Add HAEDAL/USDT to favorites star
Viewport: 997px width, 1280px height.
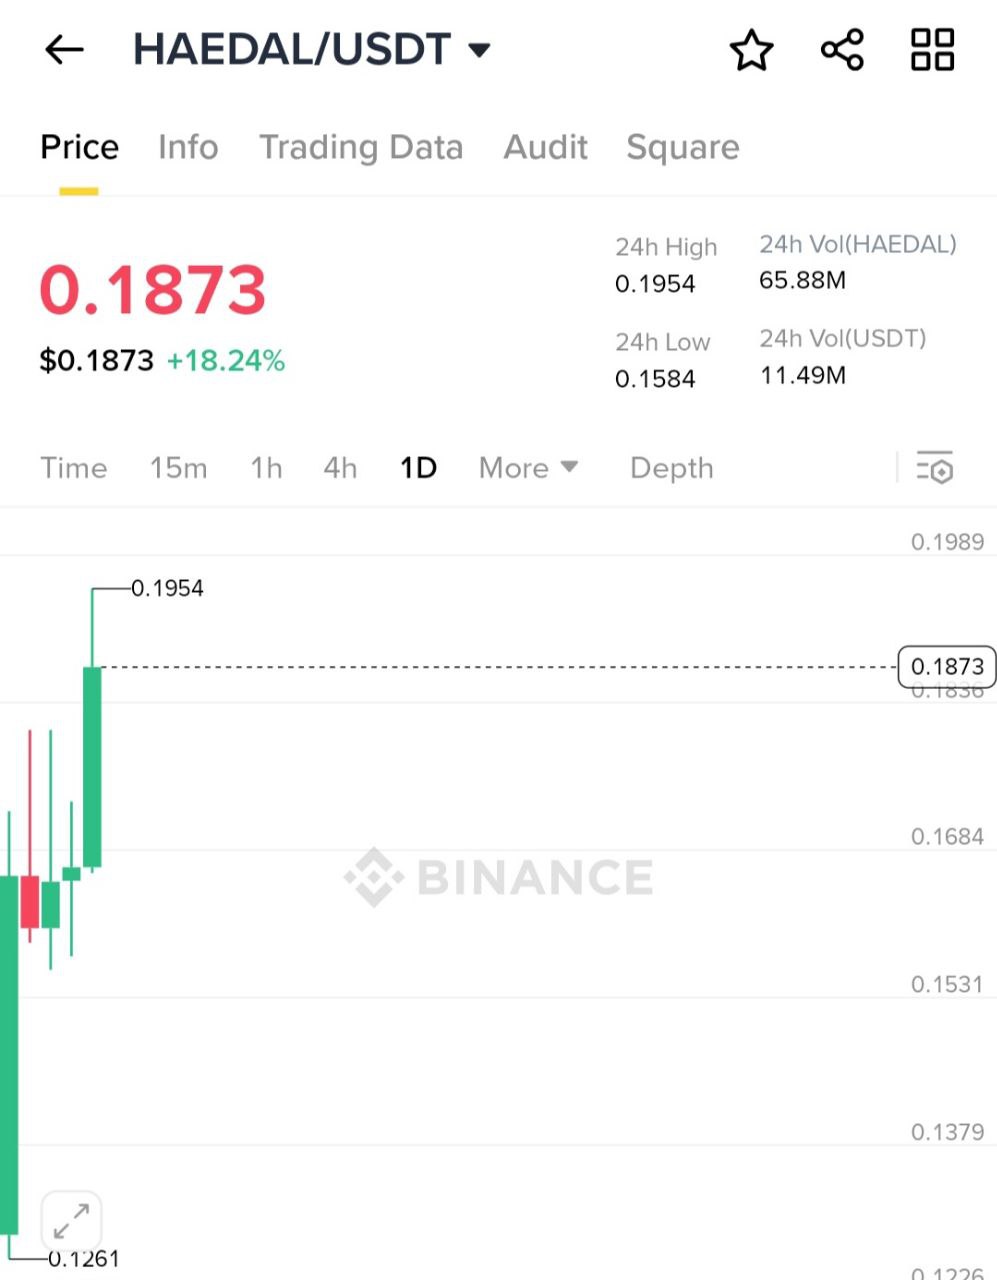coord(751,50)
